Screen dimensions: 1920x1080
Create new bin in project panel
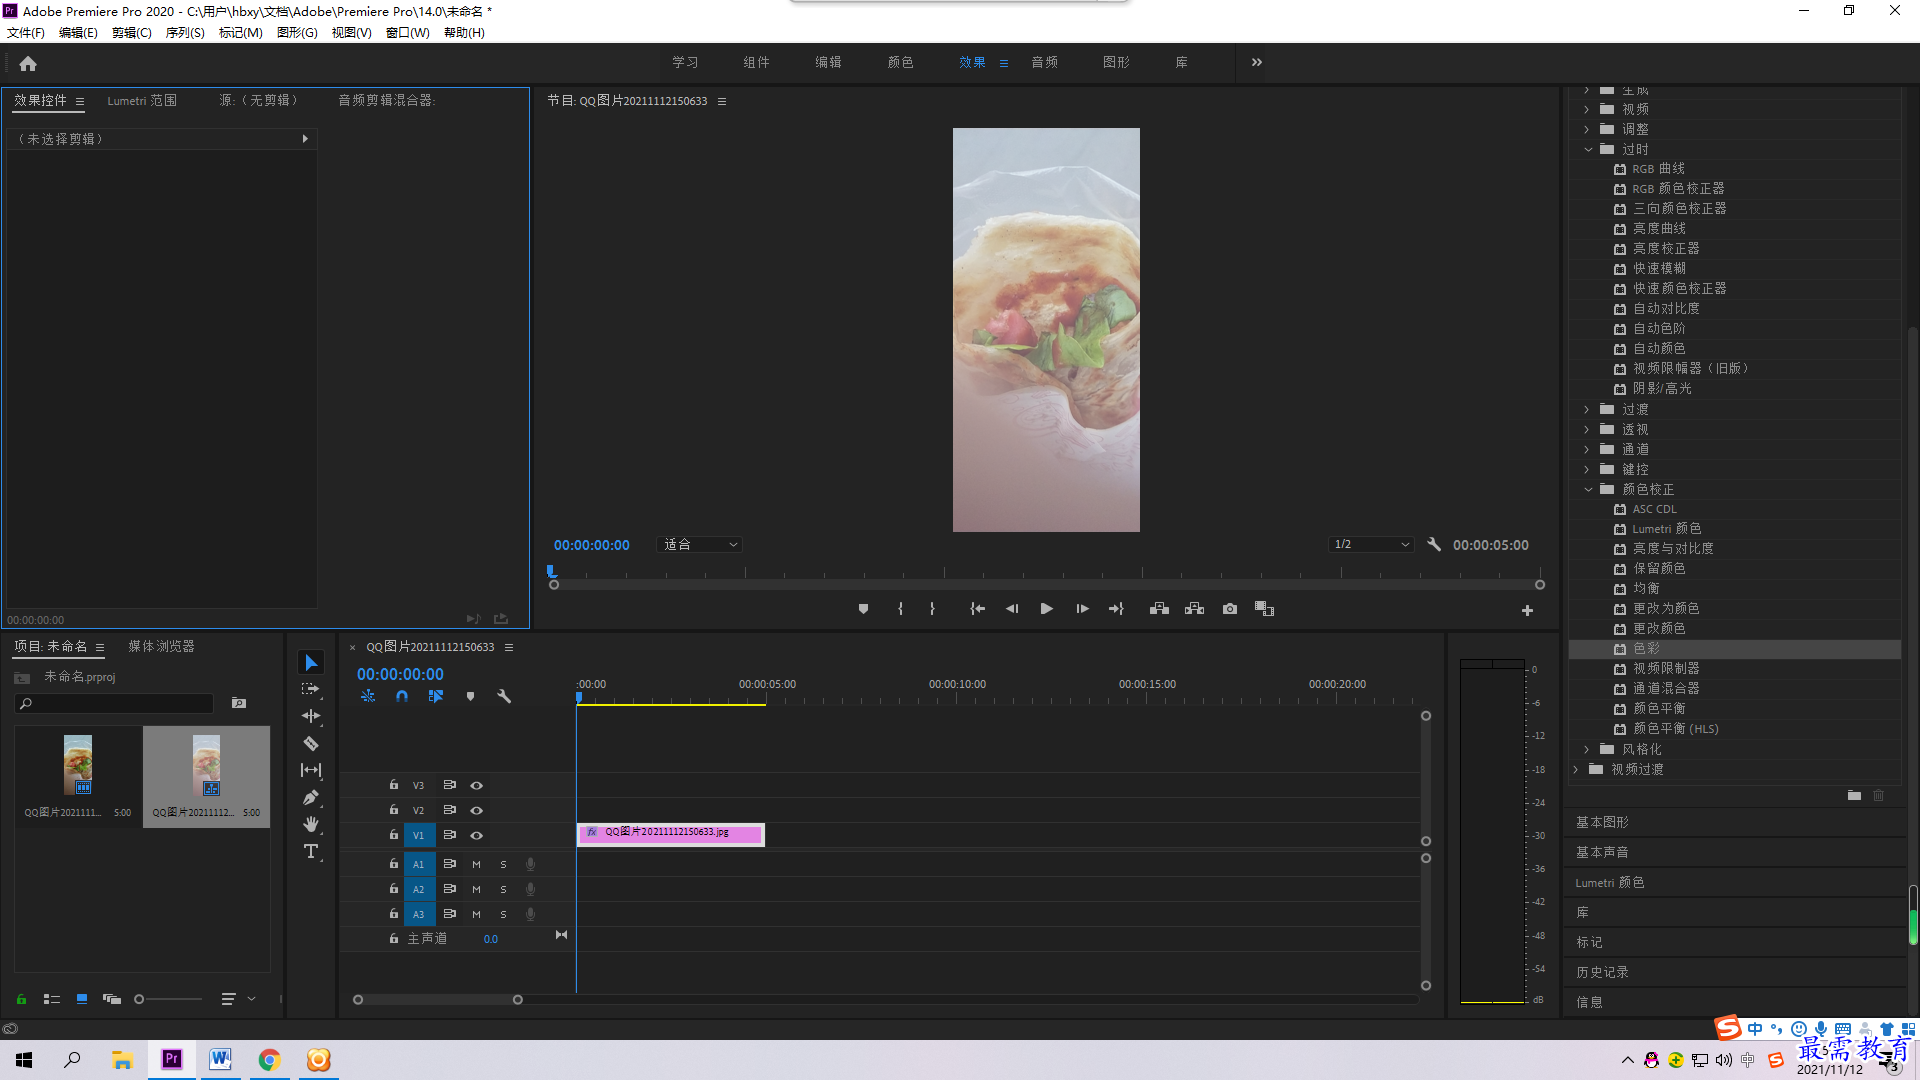[x=239, y=703]
